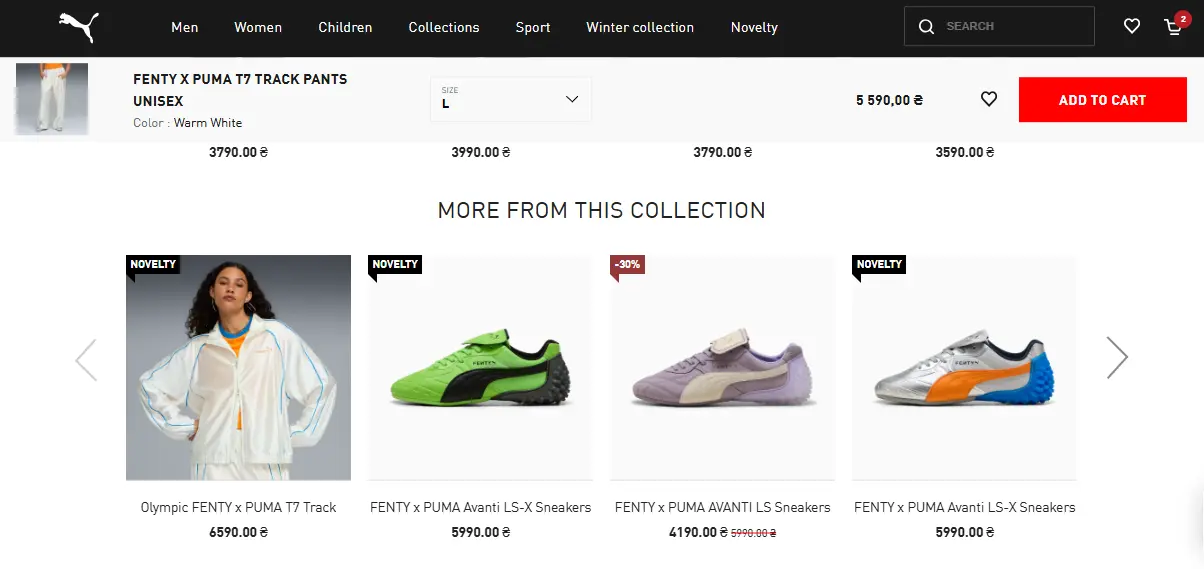This screenshot has height=569, width=1204.
Task: Click the search magnifier icon
Action: click(x=926, y=26)
